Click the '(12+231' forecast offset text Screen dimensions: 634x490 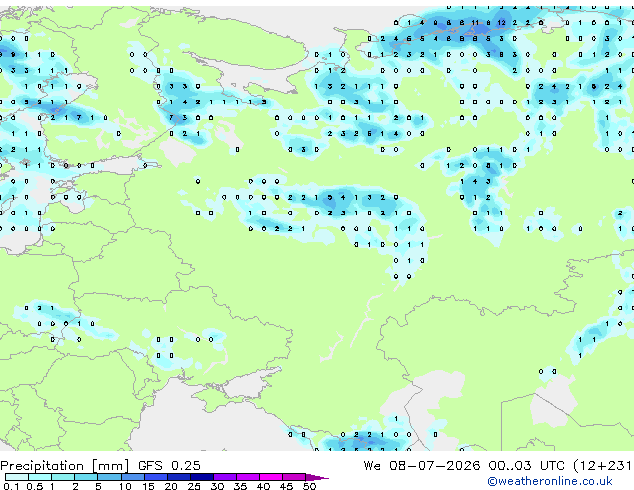click(x=603, y=466)
